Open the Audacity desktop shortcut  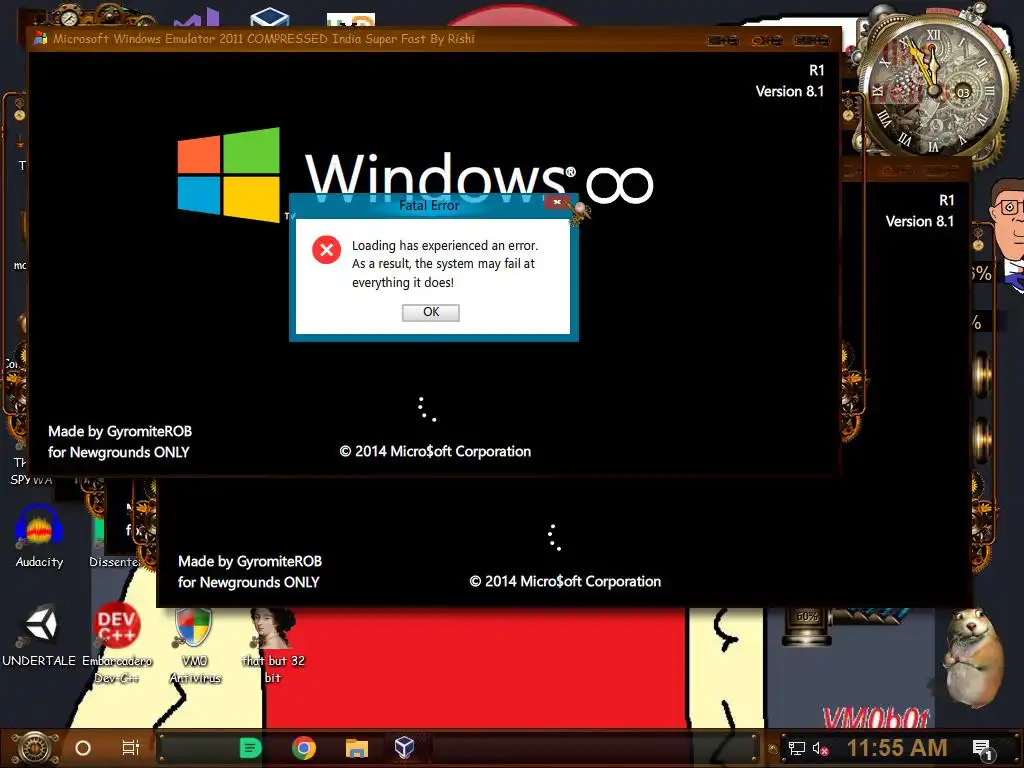pos(39,537)
